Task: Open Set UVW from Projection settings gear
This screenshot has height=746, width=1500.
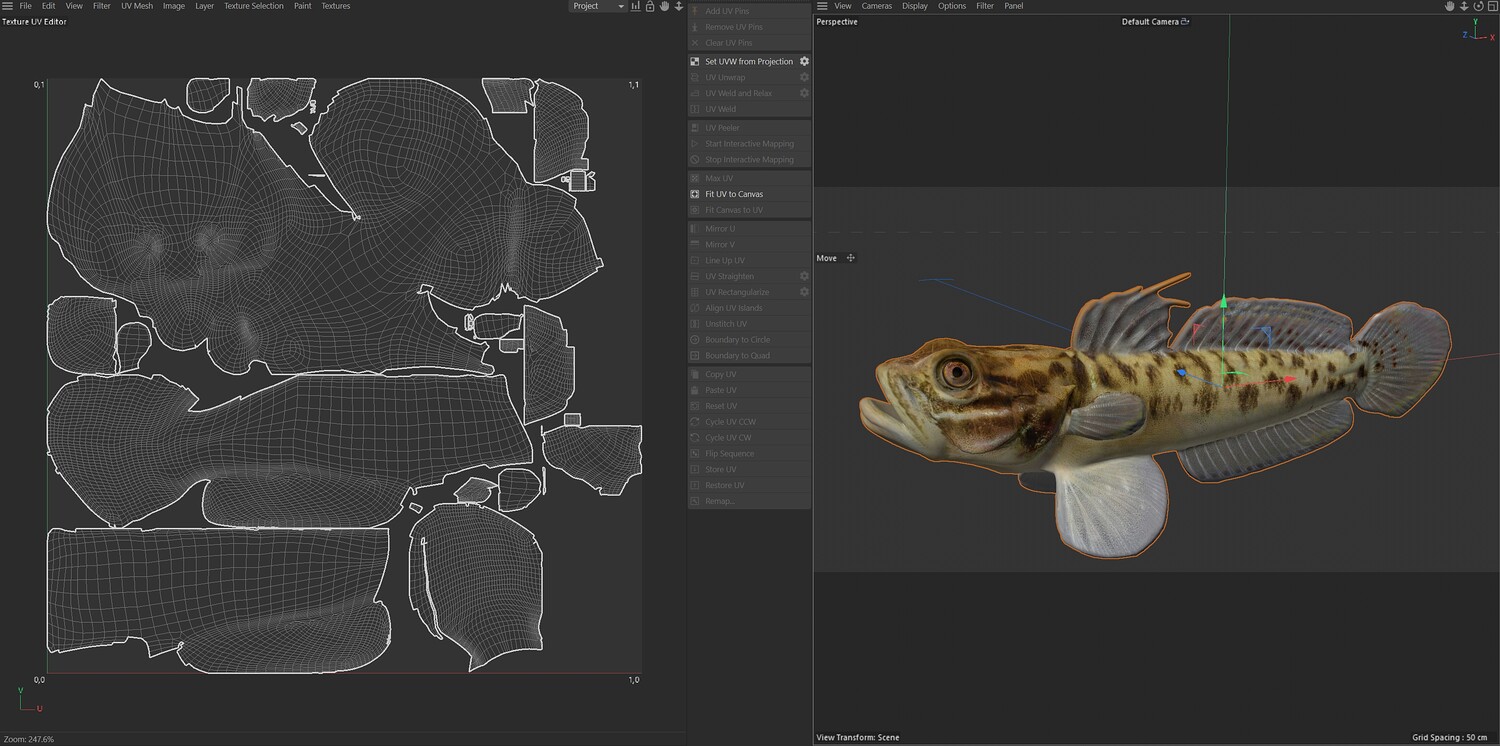Action: click(x=804, y=61)
